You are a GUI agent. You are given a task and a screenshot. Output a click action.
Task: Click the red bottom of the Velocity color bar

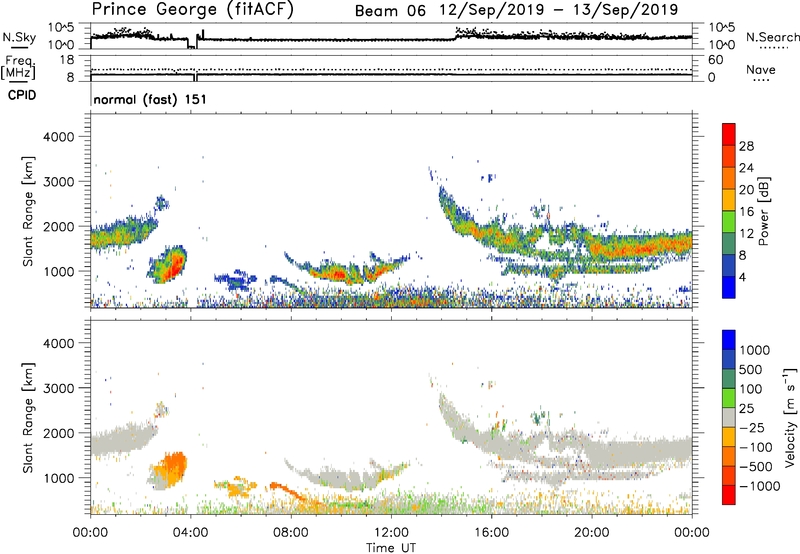(729, 495)
